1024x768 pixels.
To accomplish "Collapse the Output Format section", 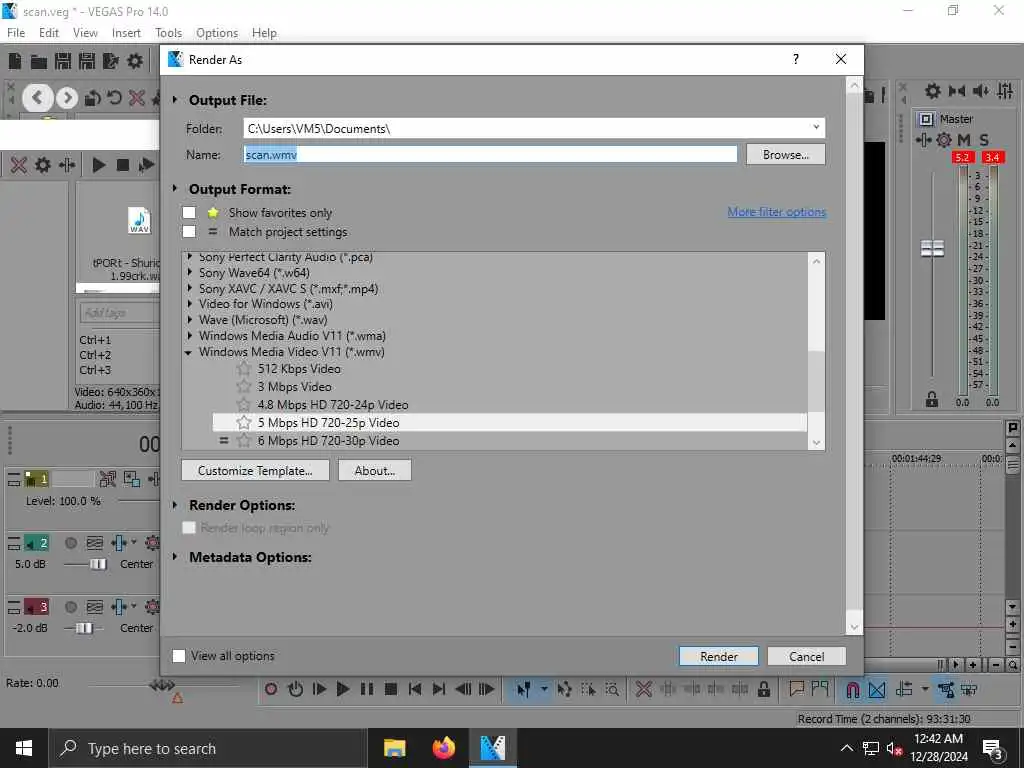I will click(x=174, y=189).
